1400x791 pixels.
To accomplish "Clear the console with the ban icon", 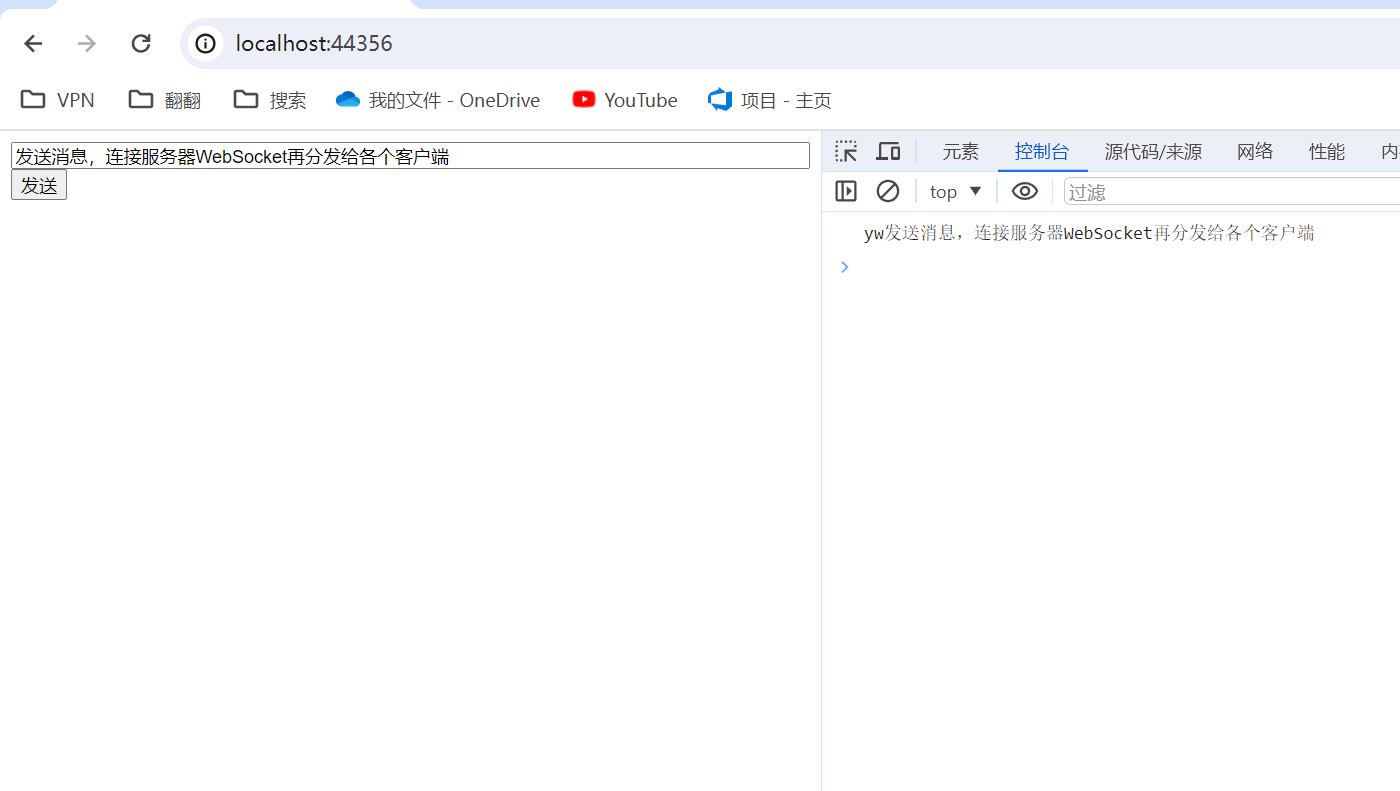I will [888, 191].
